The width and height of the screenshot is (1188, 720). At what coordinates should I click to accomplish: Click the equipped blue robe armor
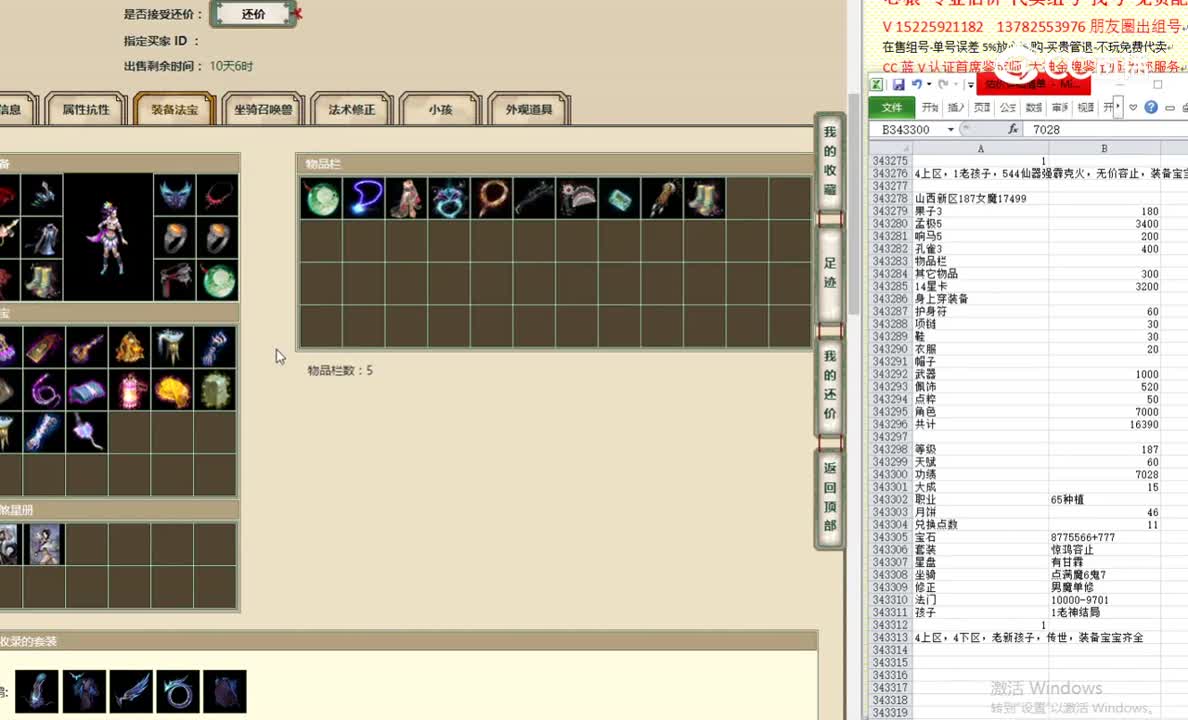coord(42,237)
